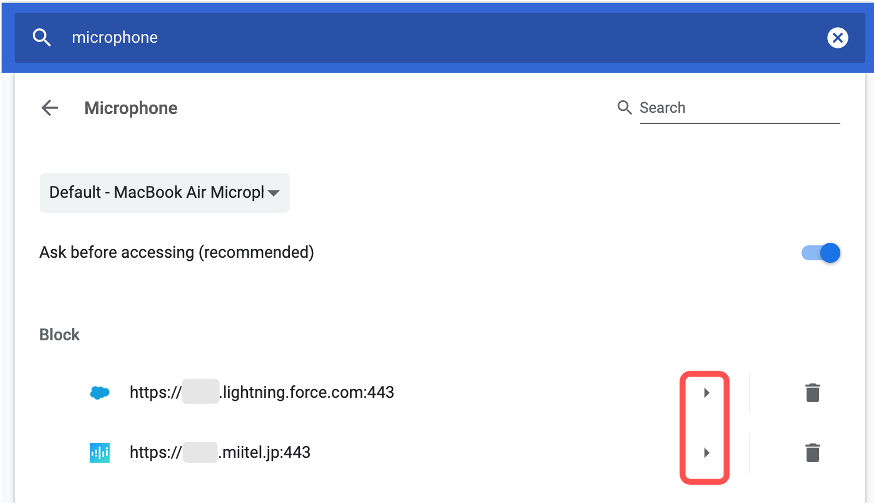
Task: Click the Search field in the Microphone header
Action: click(738, 108)
